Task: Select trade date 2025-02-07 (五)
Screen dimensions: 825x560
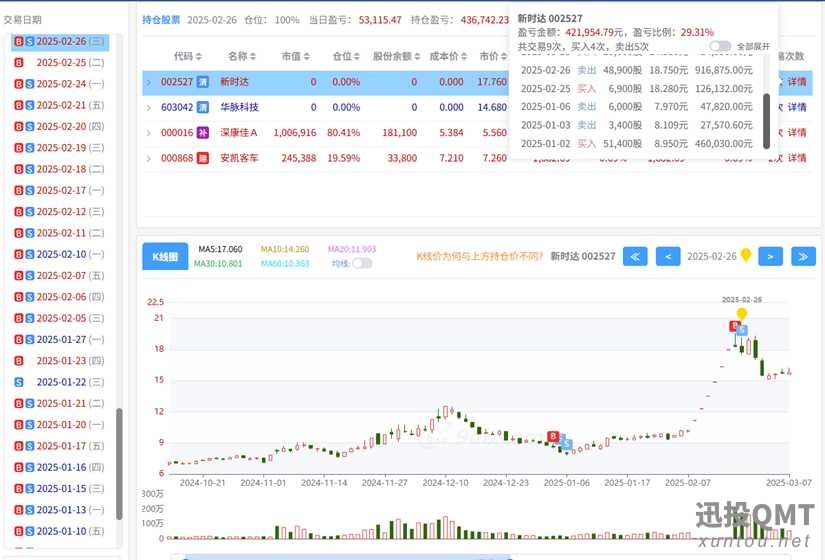Action: (x=70, y=276)
